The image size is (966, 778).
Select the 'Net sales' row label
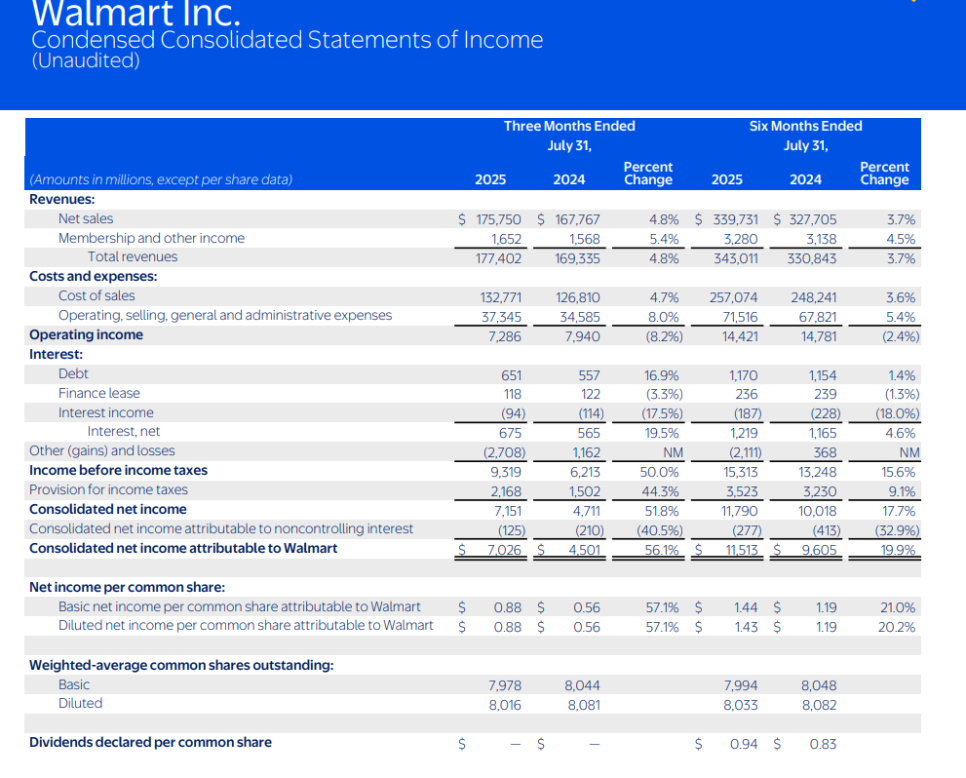[x=86, y=219]
